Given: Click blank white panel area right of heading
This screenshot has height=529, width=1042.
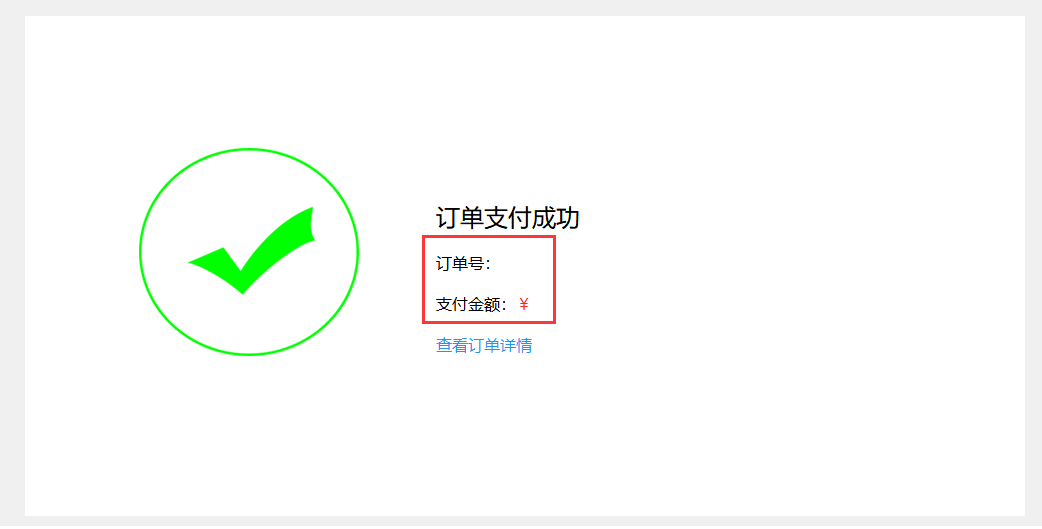Looking at the screenshot, I should point(764,218).
